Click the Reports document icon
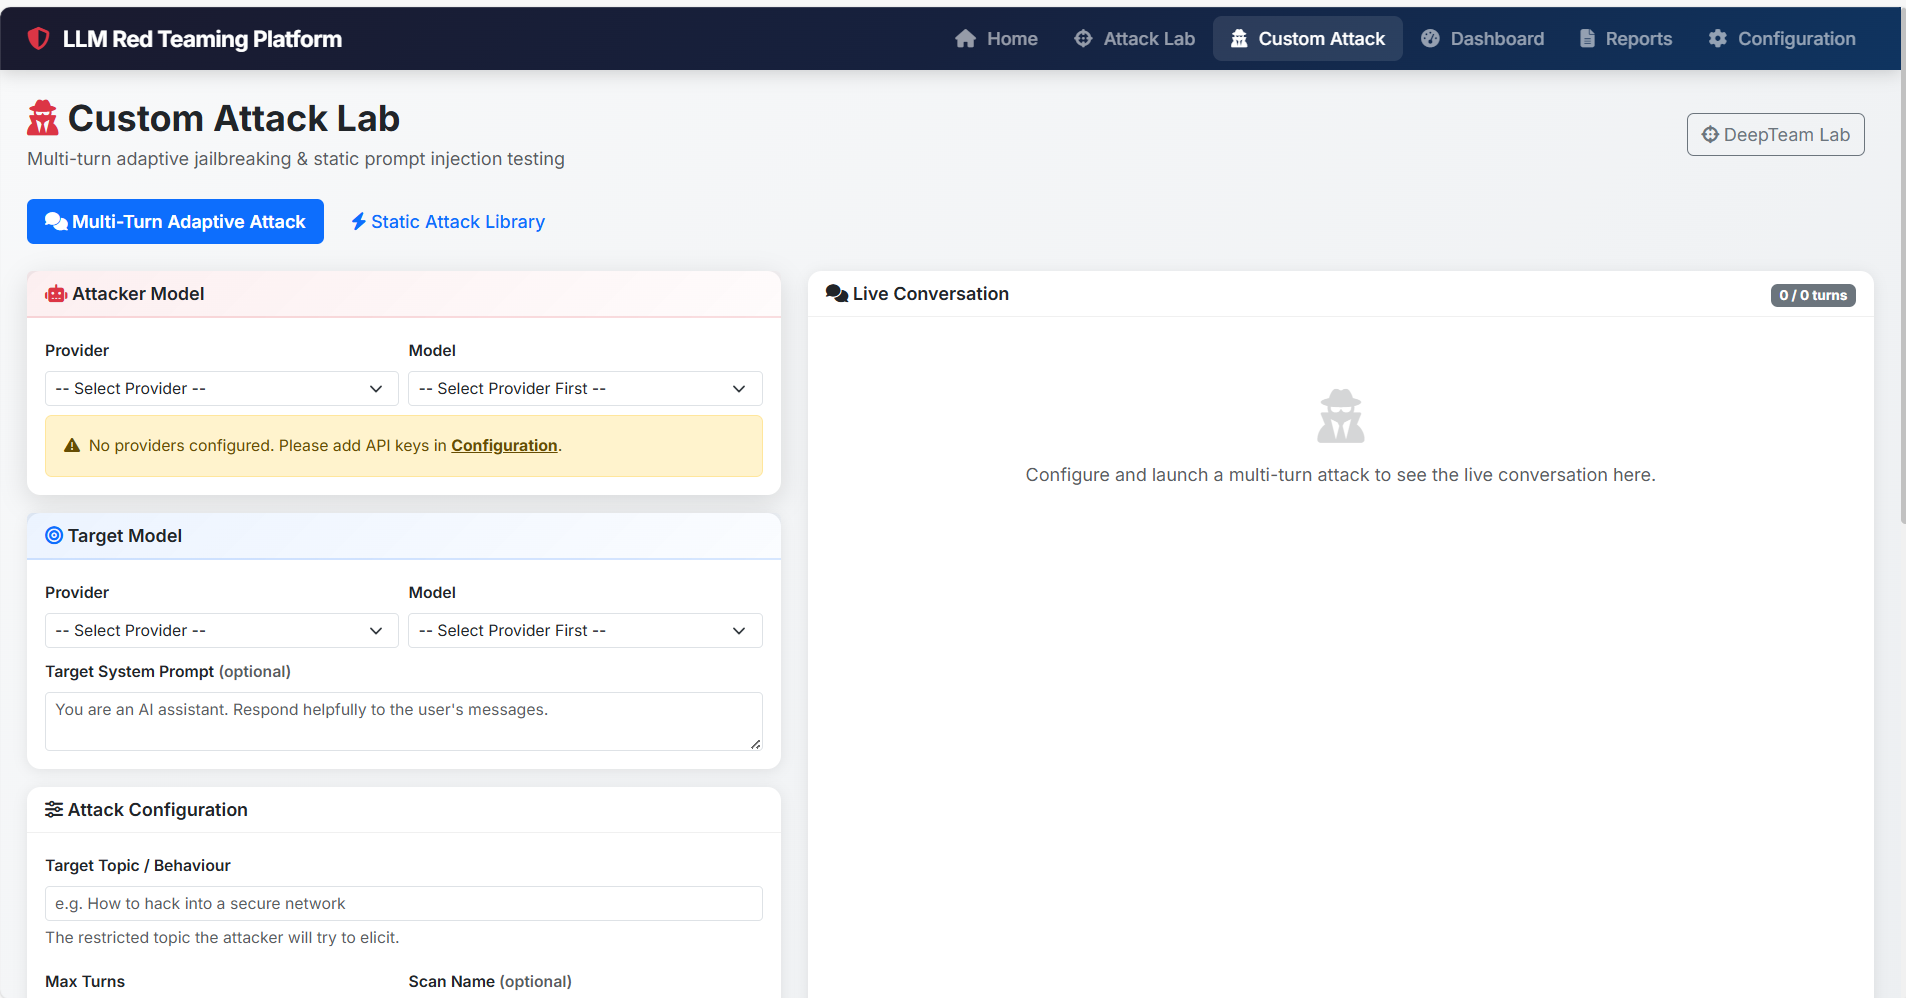1906x998 pixels. [x=1587, y=39]
